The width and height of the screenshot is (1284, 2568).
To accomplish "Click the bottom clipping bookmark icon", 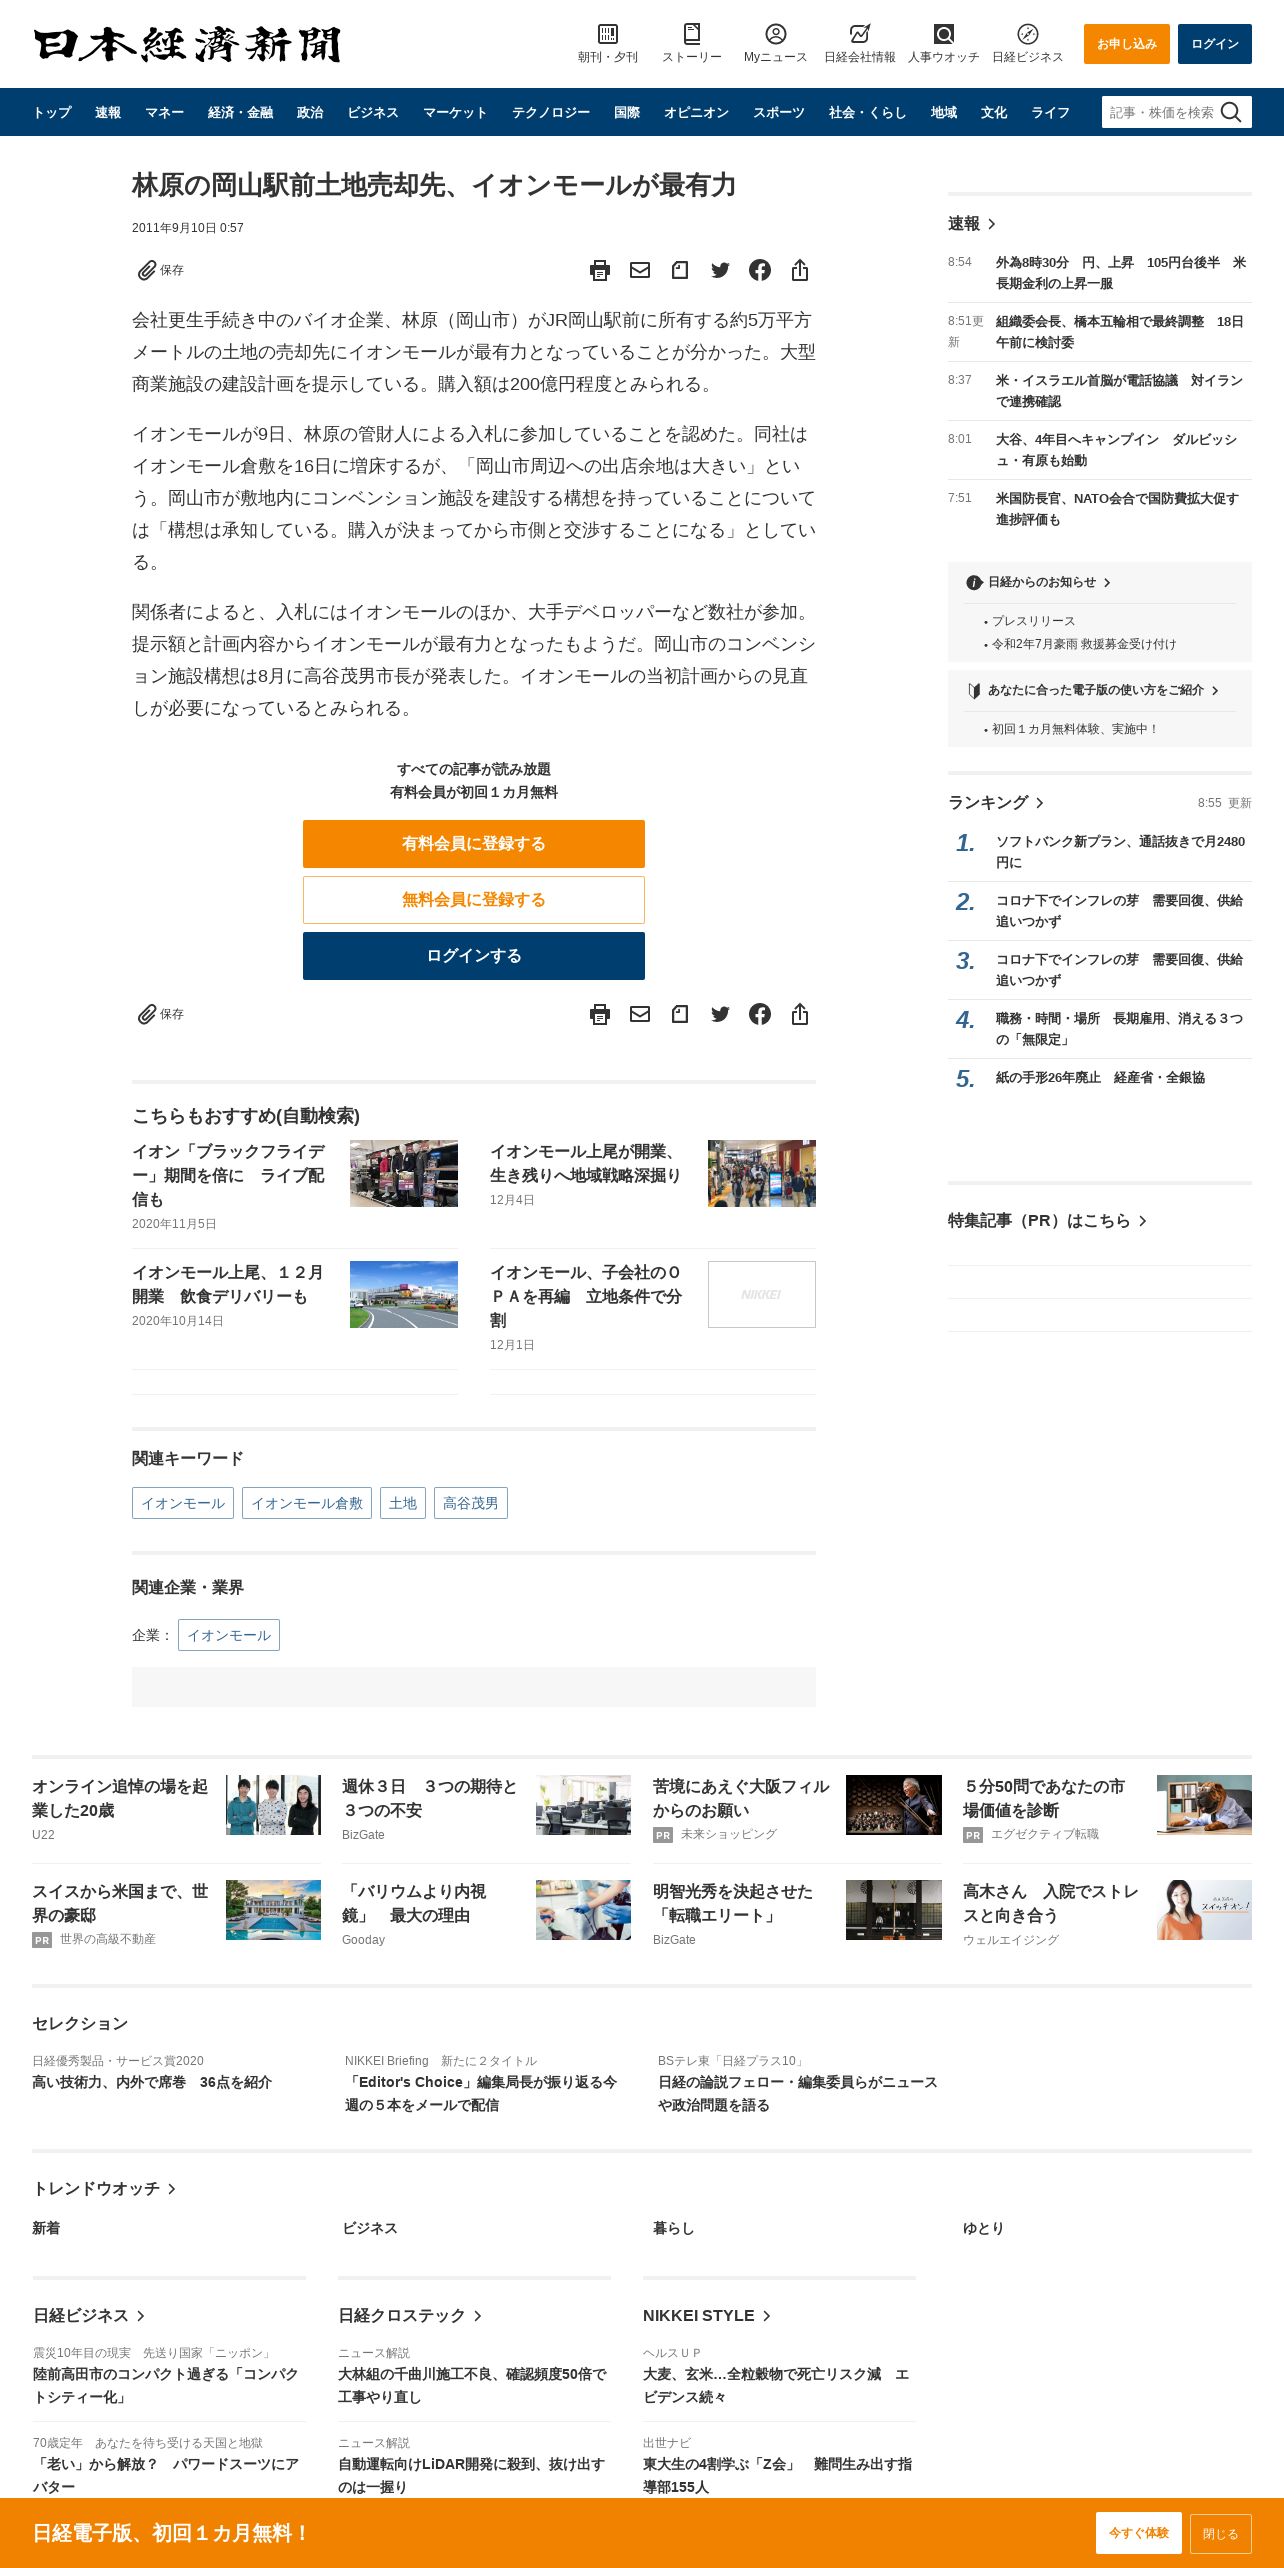I will (x=680, y=1014).
